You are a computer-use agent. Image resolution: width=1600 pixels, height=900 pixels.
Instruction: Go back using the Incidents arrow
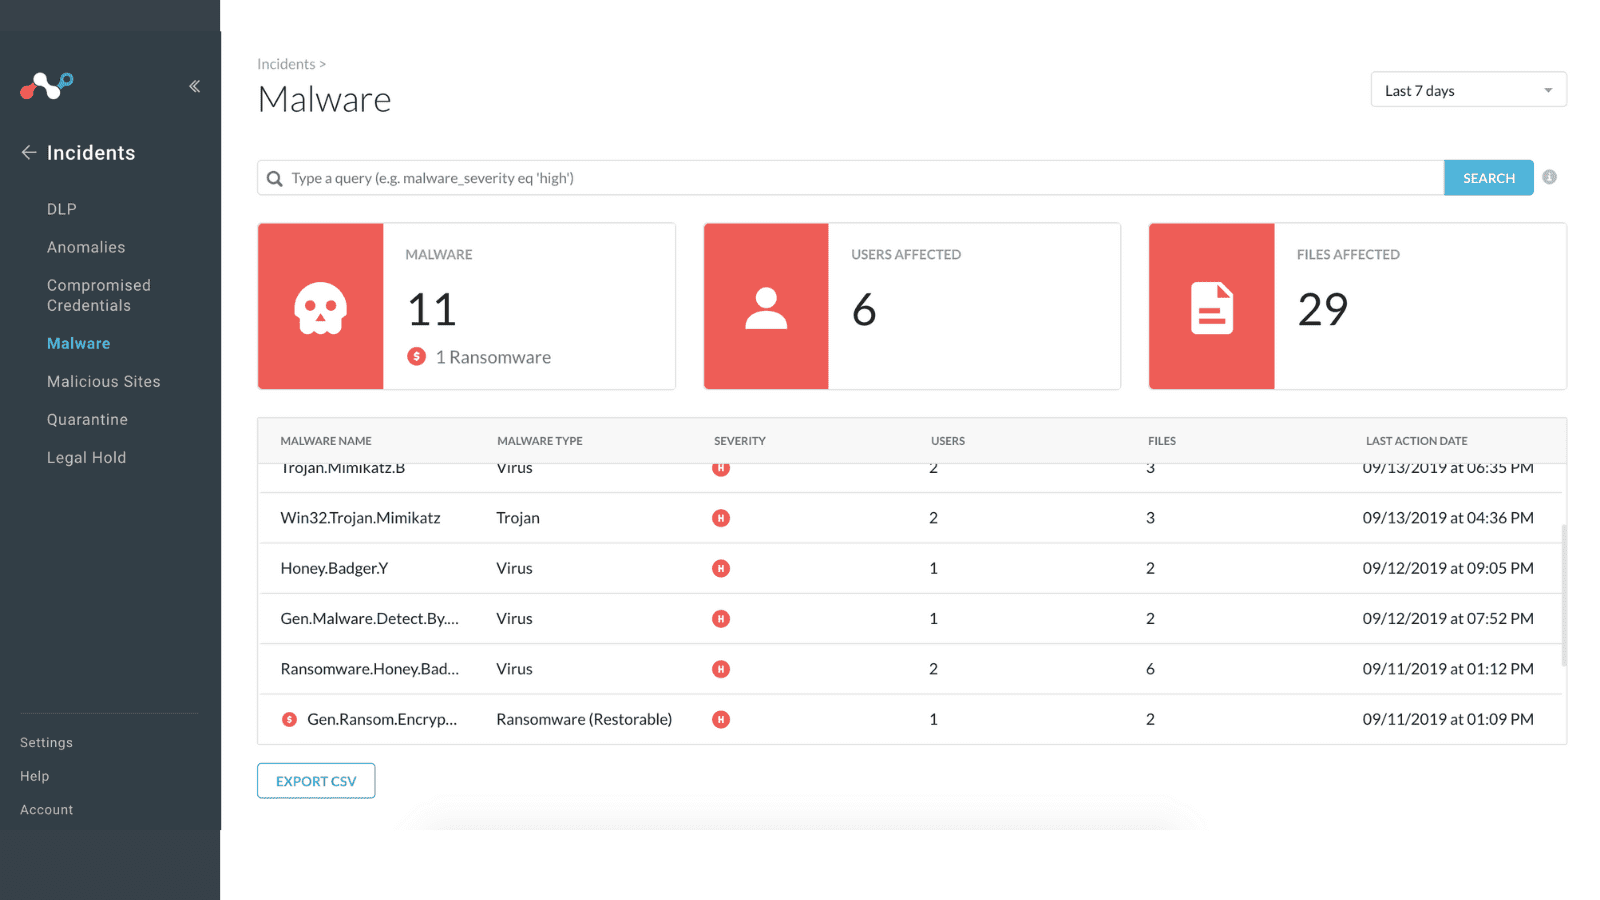tap(29, 152)
